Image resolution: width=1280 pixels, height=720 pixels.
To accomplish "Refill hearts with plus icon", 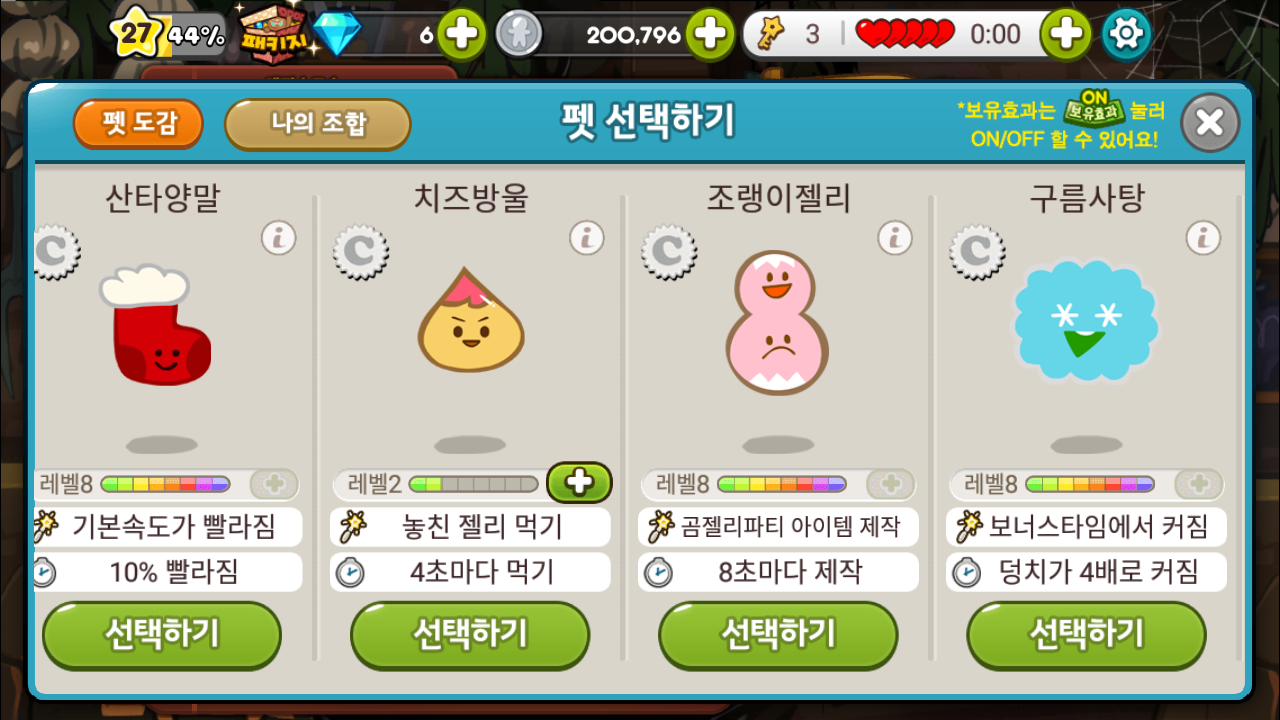I will pyautogui.click(x=1066, y=34).
